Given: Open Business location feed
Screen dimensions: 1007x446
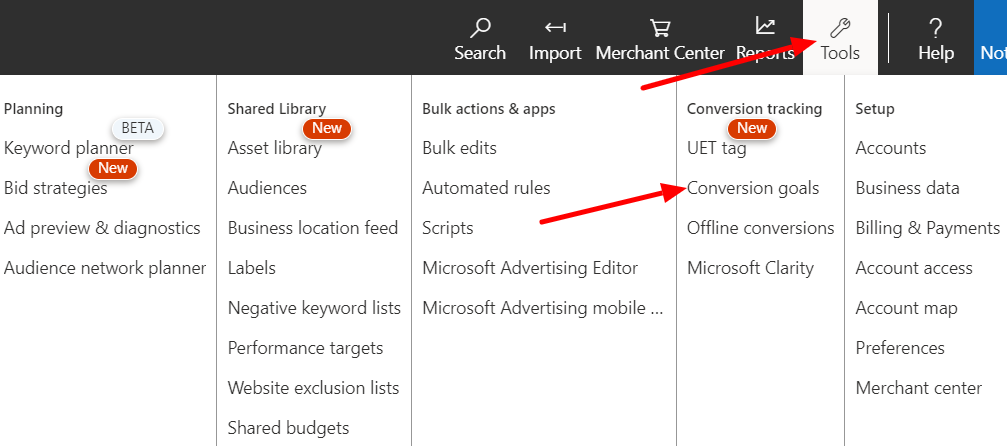Looking at the screenshot, I should 313,228.
